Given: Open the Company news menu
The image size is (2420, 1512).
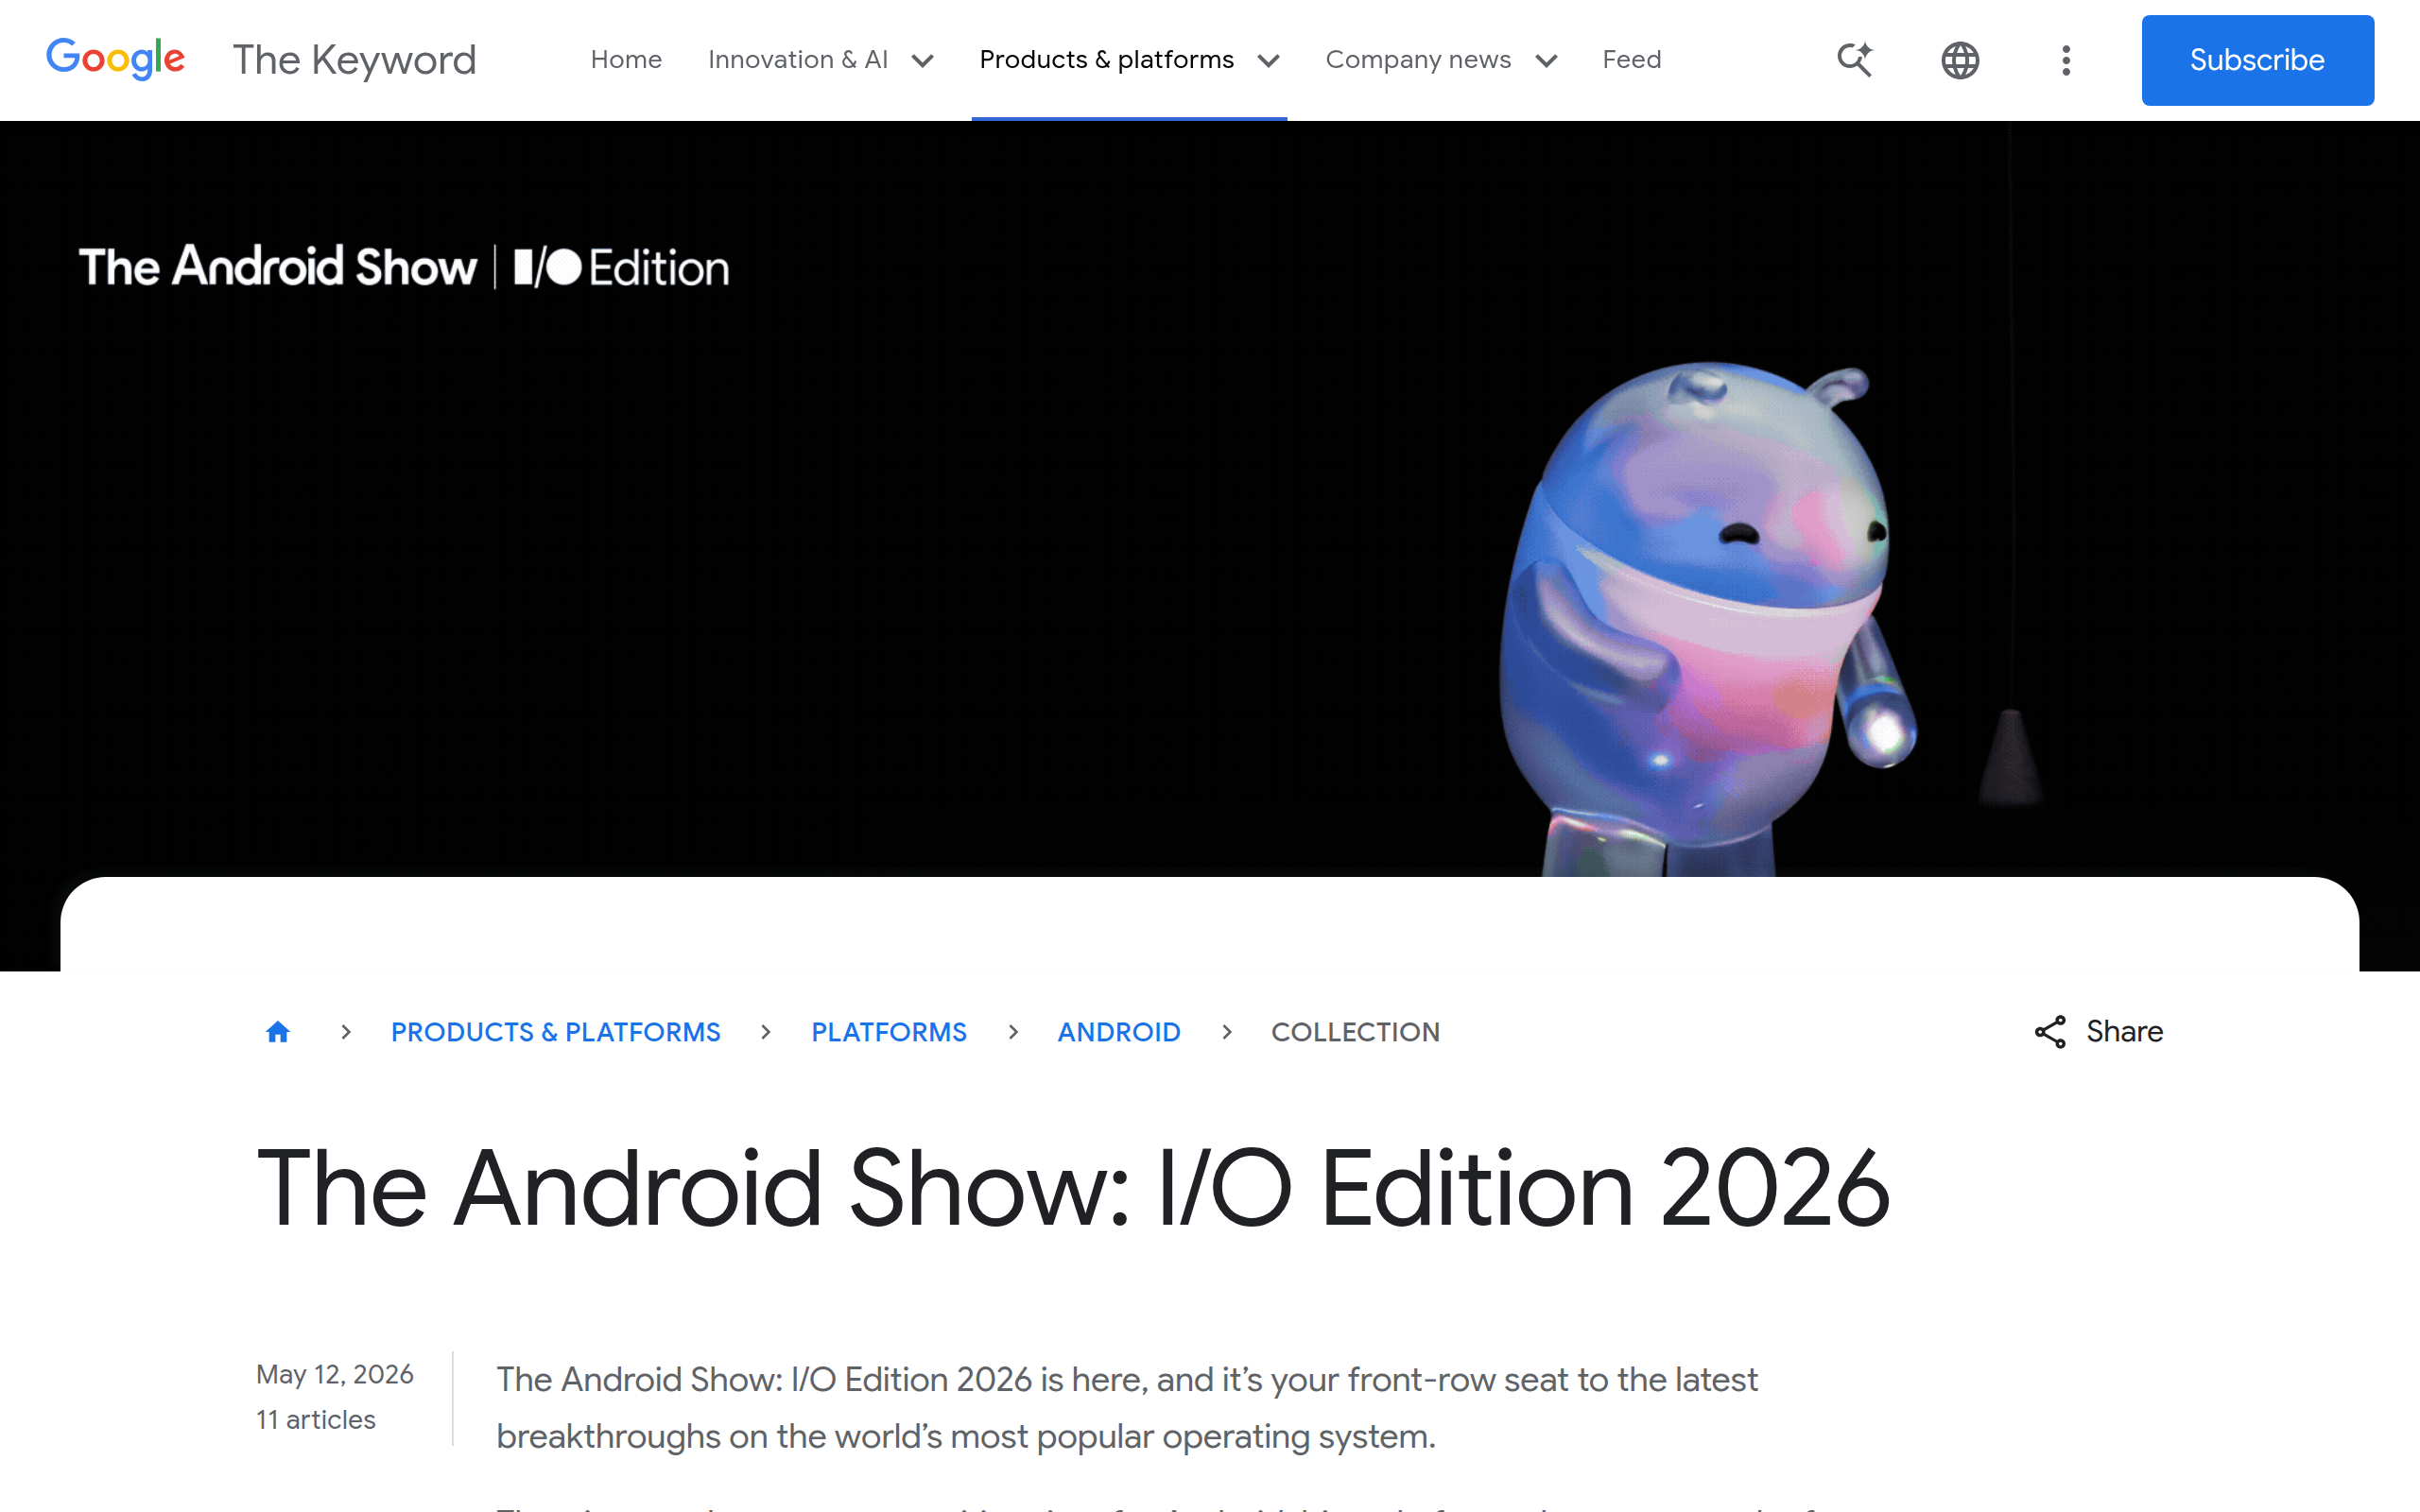Looking at the screenshot, I should click(1417, 60).
